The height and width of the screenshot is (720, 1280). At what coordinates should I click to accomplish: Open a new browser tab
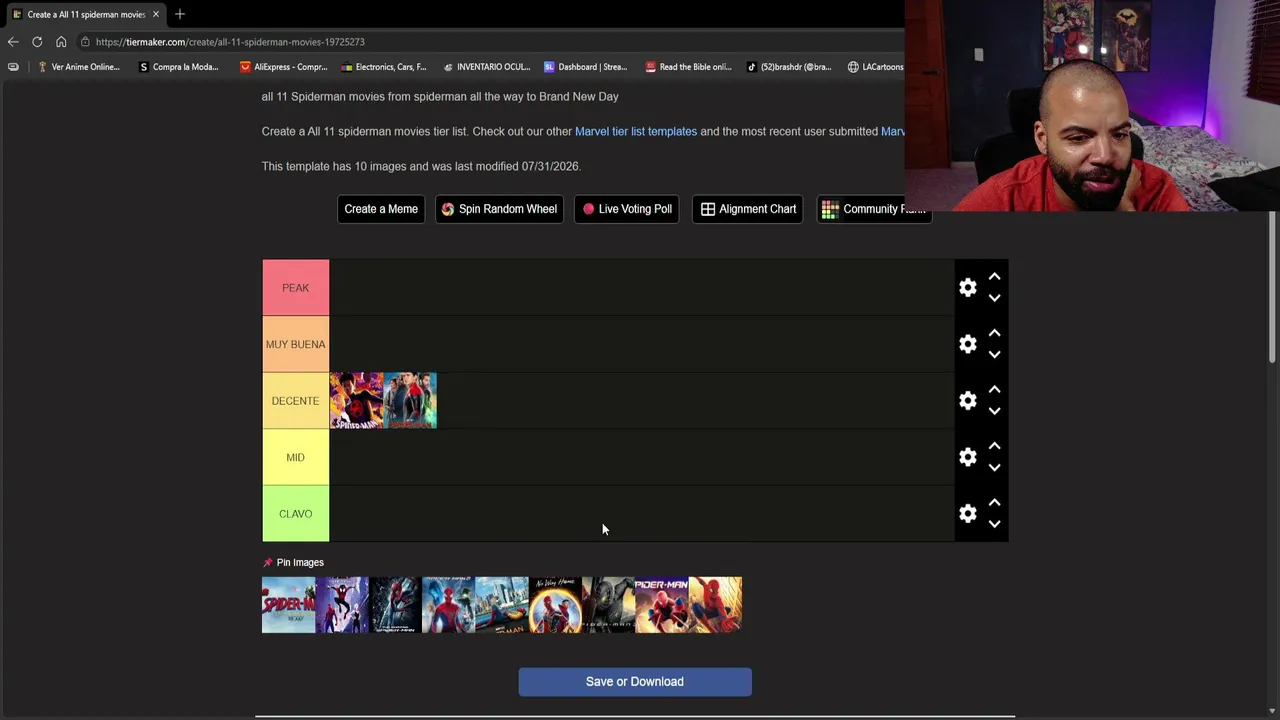point(180,14)
